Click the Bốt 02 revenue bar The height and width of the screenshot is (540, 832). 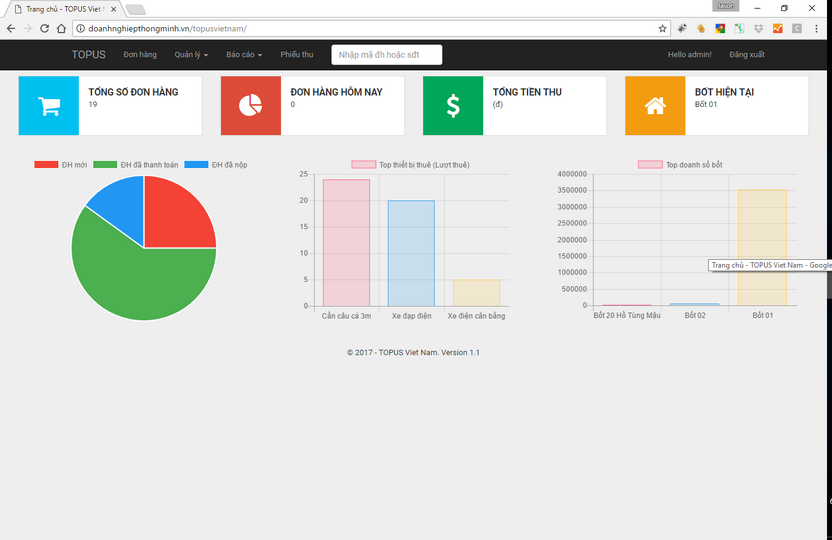tap(695, 304)
